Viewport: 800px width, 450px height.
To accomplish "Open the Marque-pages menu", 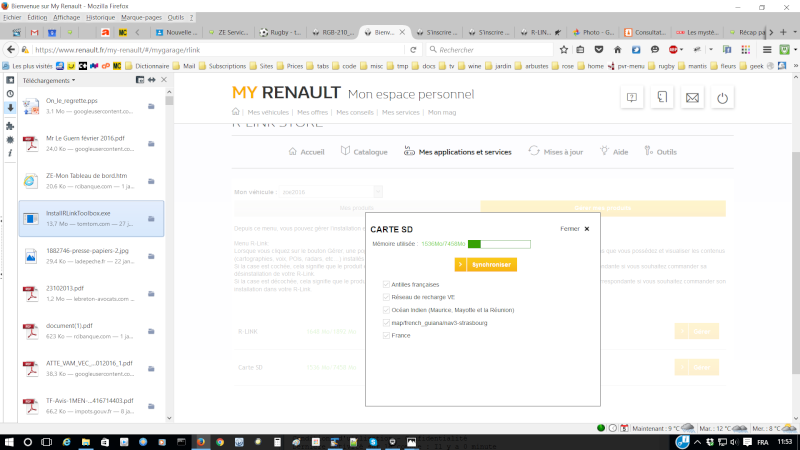I will coord(141,17).
